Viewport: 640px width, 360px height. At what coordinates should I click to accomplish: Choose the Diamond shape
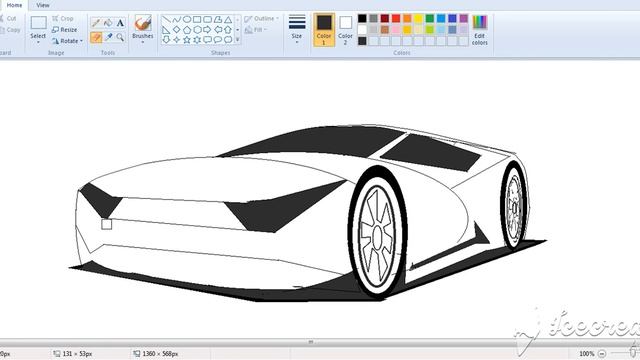176,29
